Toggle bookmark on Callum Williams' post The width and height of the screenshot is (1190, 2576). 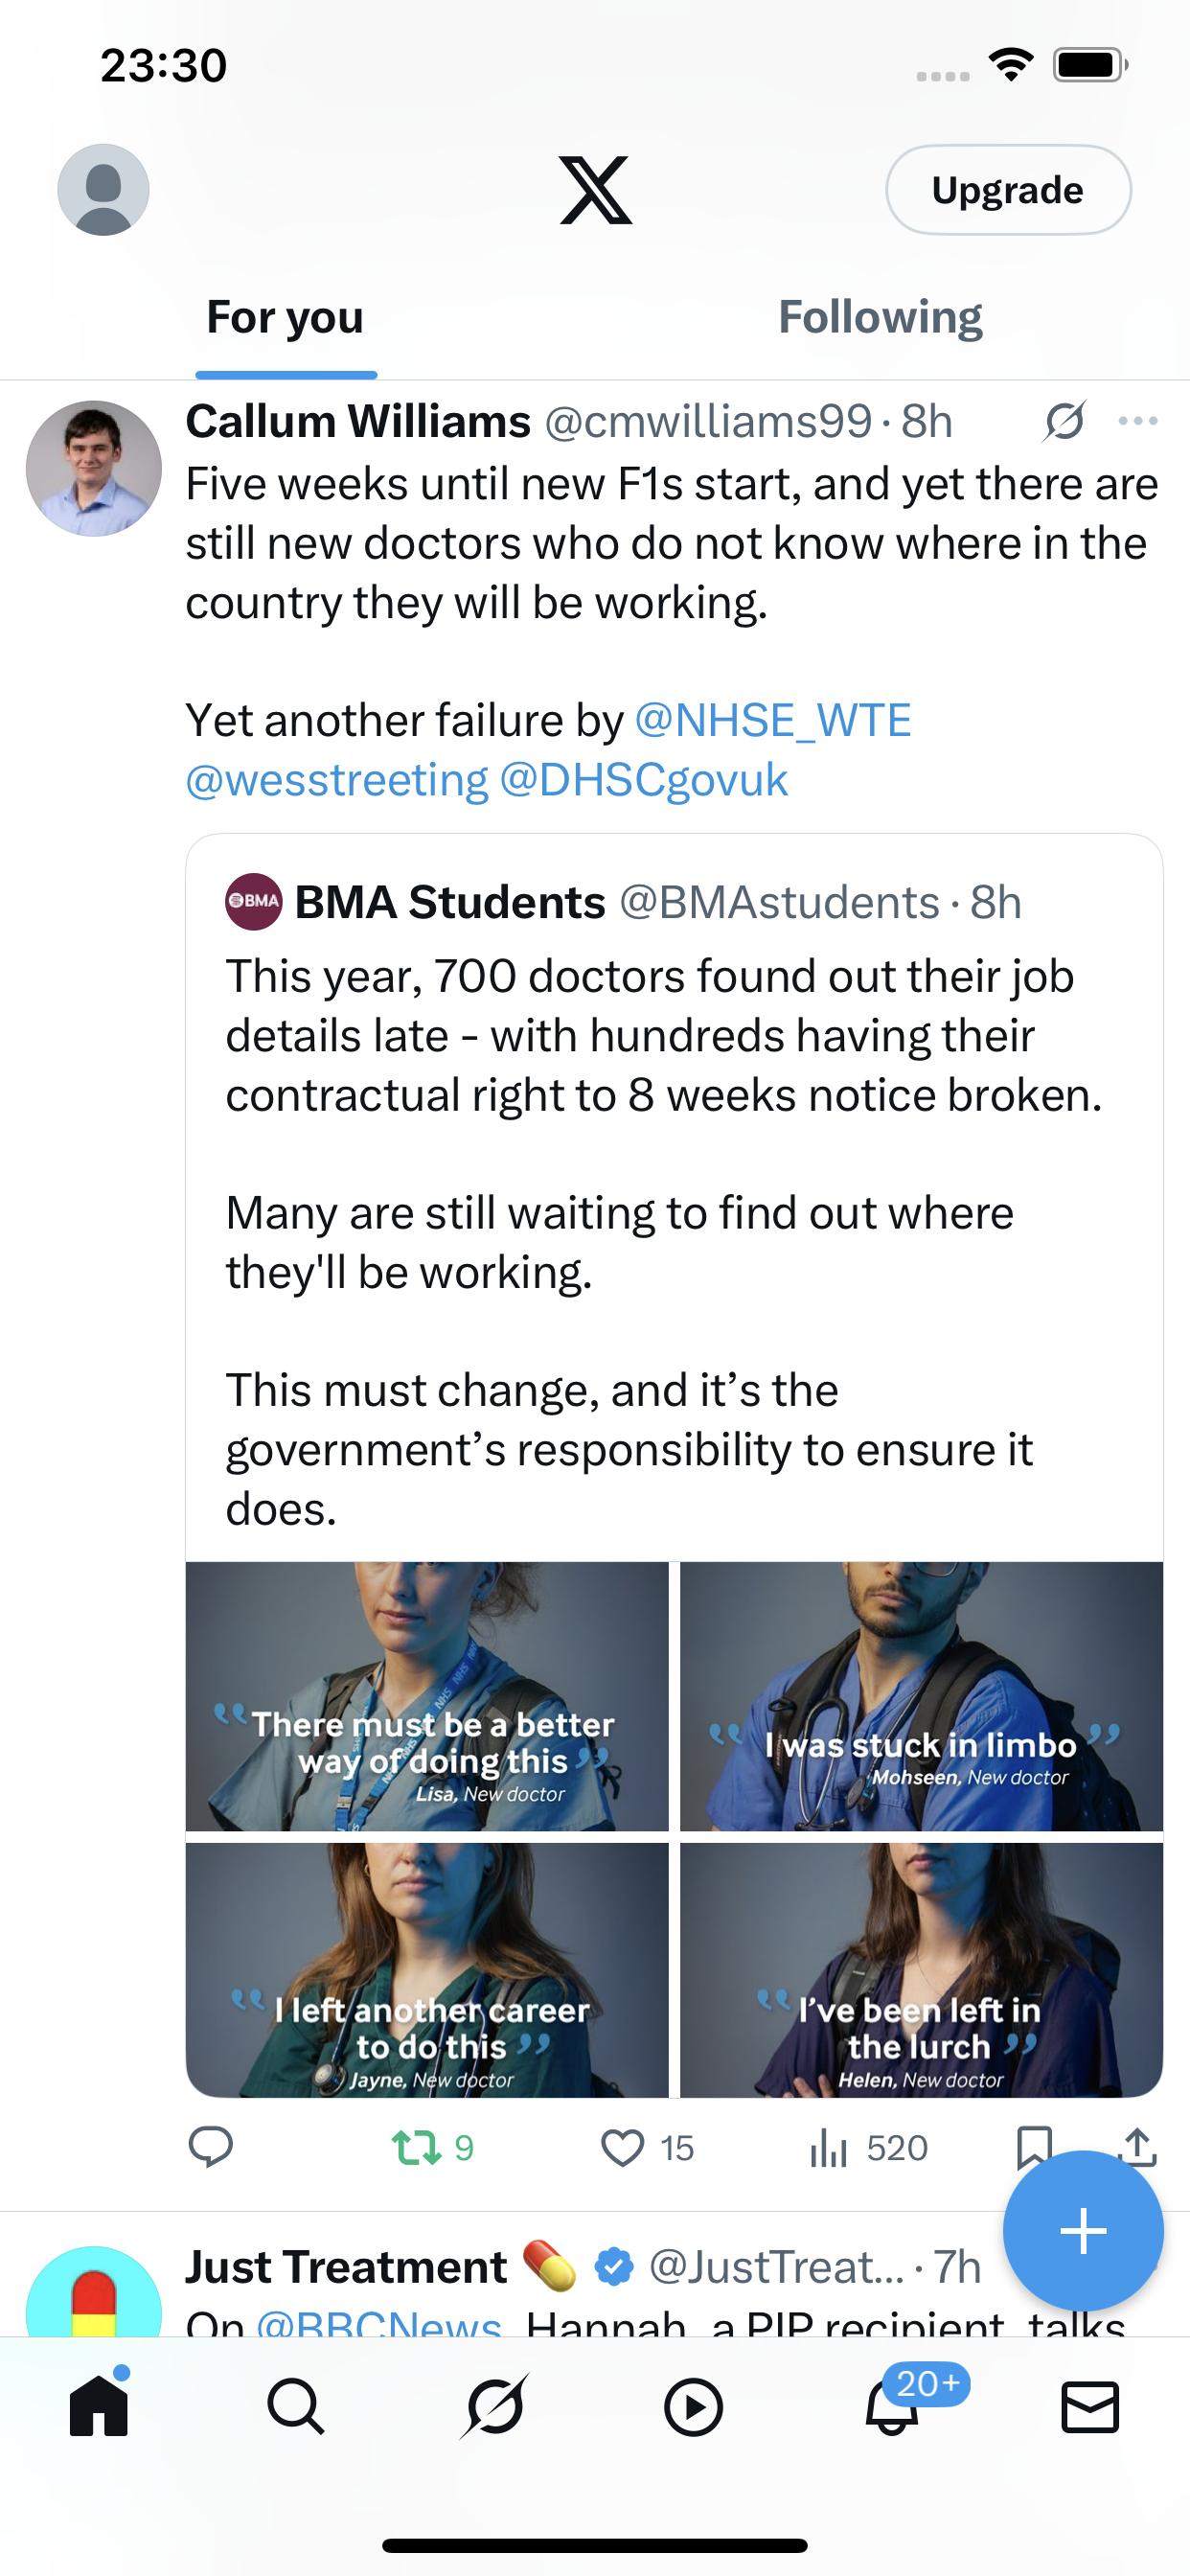click(x=1033, y=2146)
